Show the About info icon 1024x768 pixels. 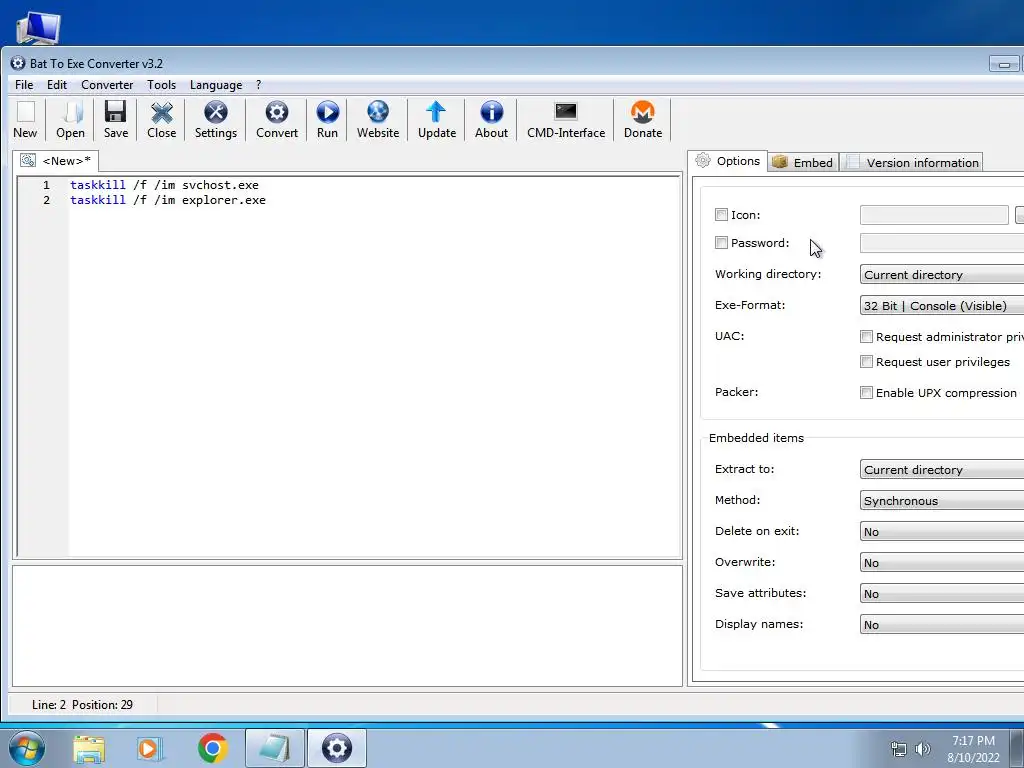tap(491, 119)
